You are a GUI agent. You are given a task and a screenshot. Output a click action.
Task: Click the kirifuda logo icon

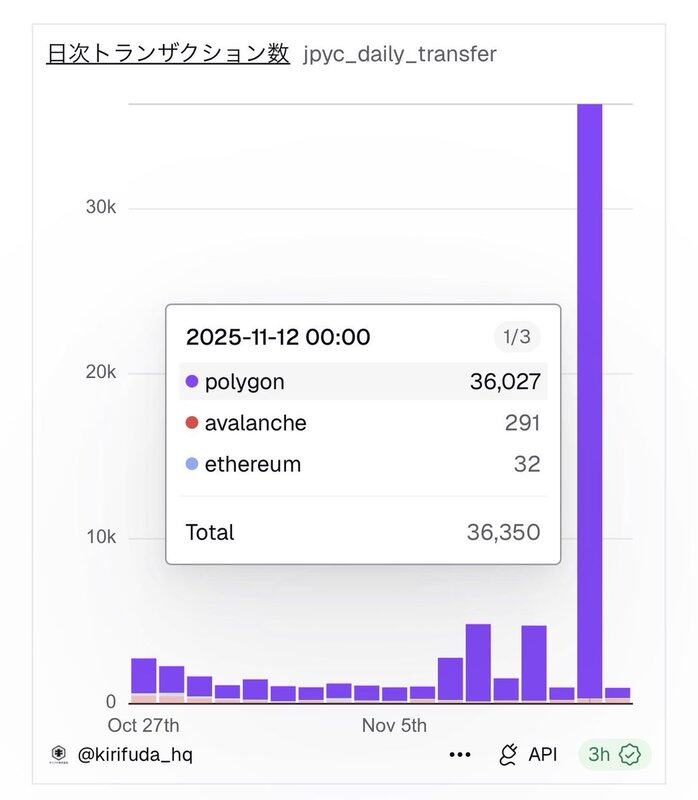click(x=58, y=755)
